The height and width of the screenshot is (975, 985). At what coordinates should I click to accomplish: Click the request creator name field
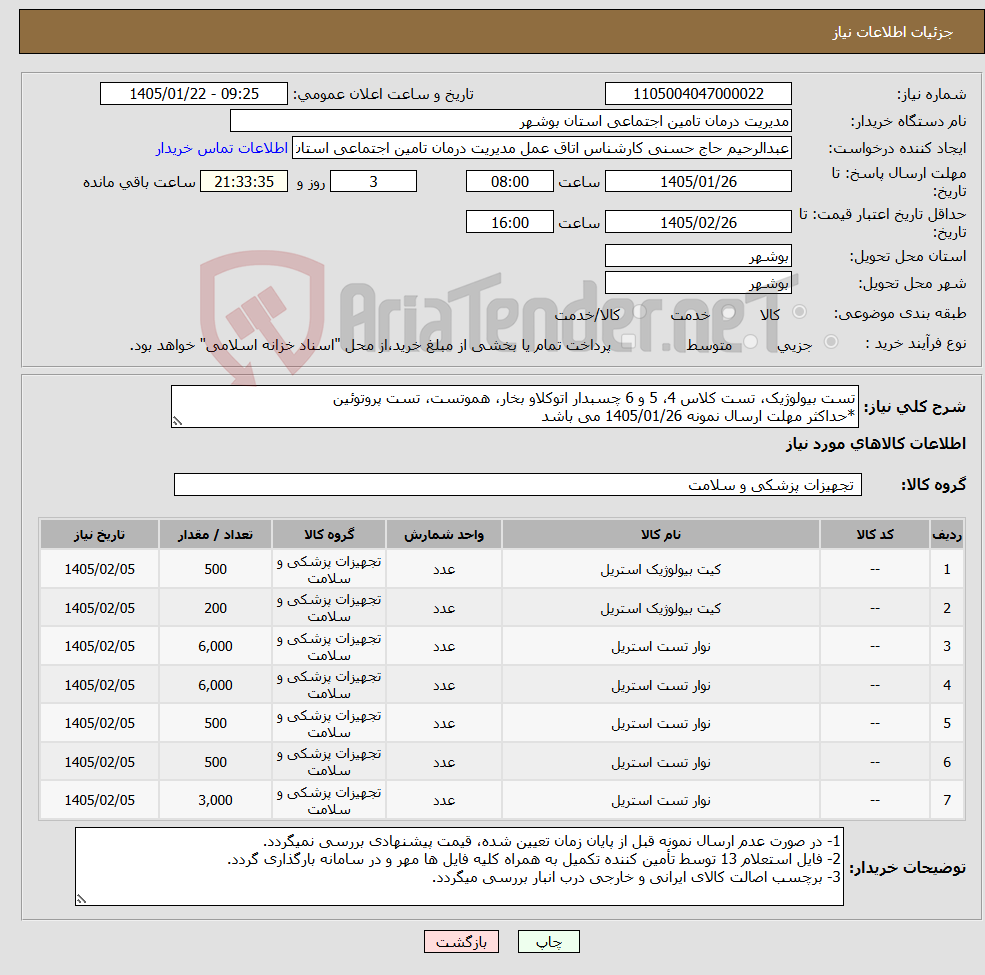pyautogui.click(x=541, y=148)
